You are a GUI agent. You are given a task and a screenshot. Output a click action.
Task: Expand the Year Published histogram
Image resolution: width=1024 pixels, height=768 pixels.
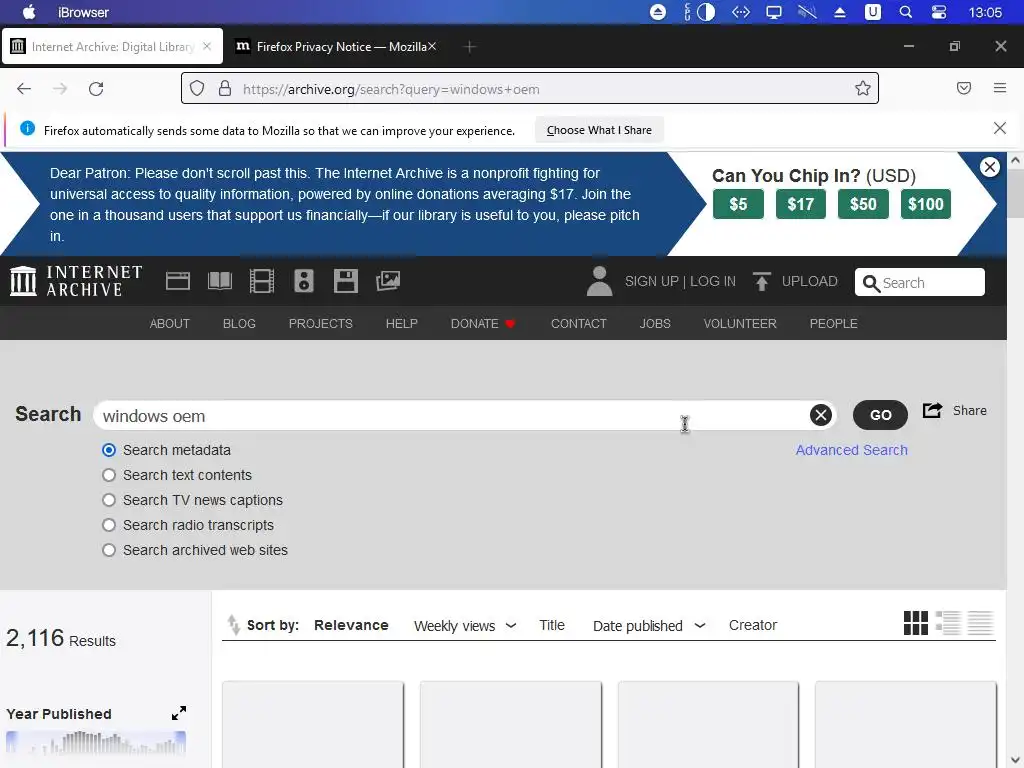(x=179, y=713)
